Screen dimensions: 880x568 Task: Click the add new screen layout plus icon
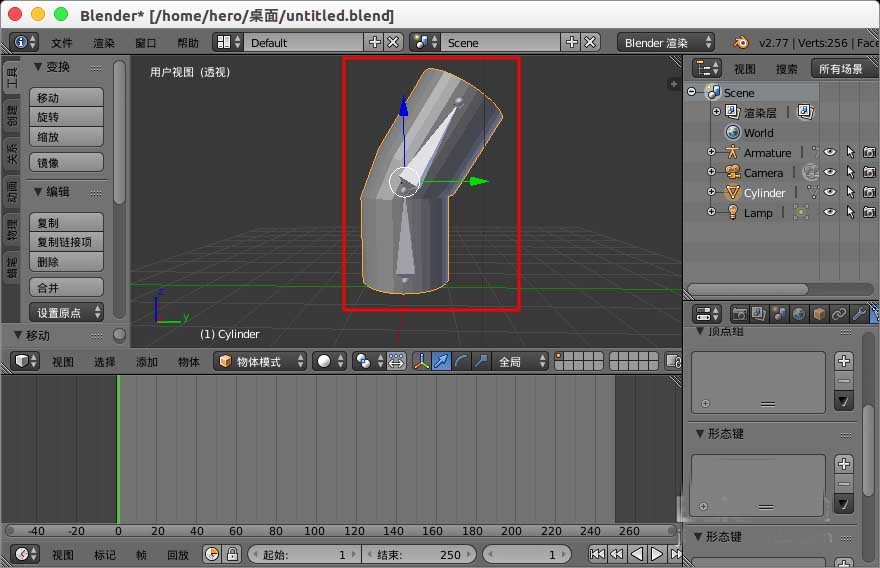(374, 43)
